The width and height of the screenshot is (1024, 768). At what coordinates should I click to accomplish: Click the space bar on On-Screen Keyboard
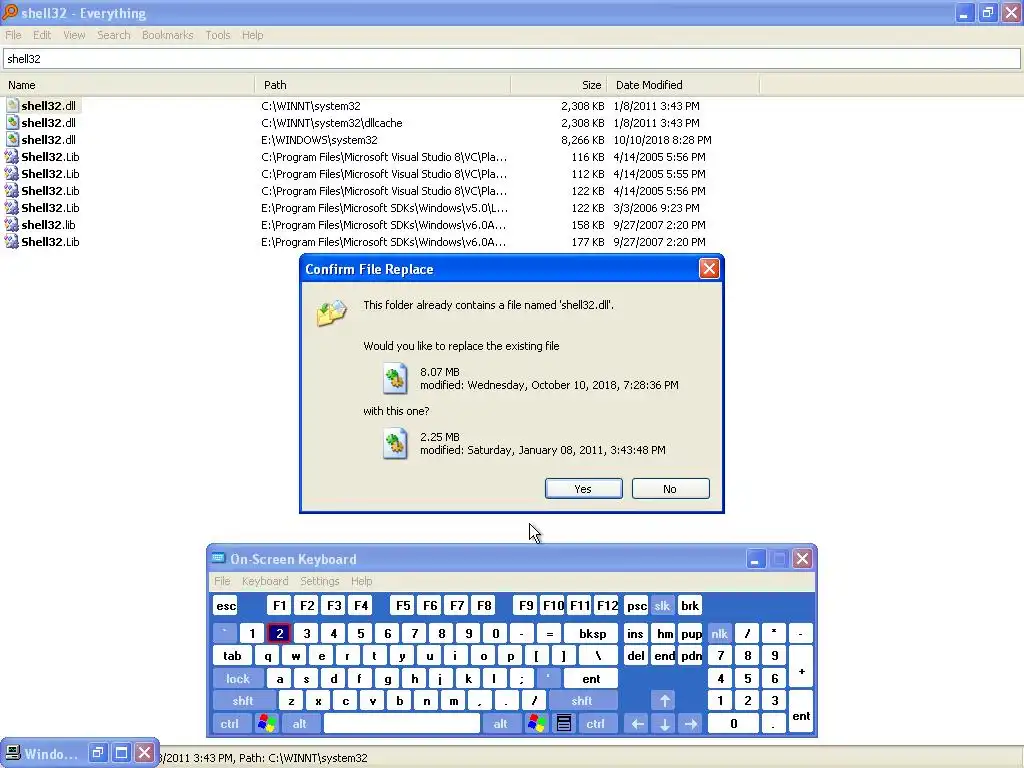(x=402, y=724)
